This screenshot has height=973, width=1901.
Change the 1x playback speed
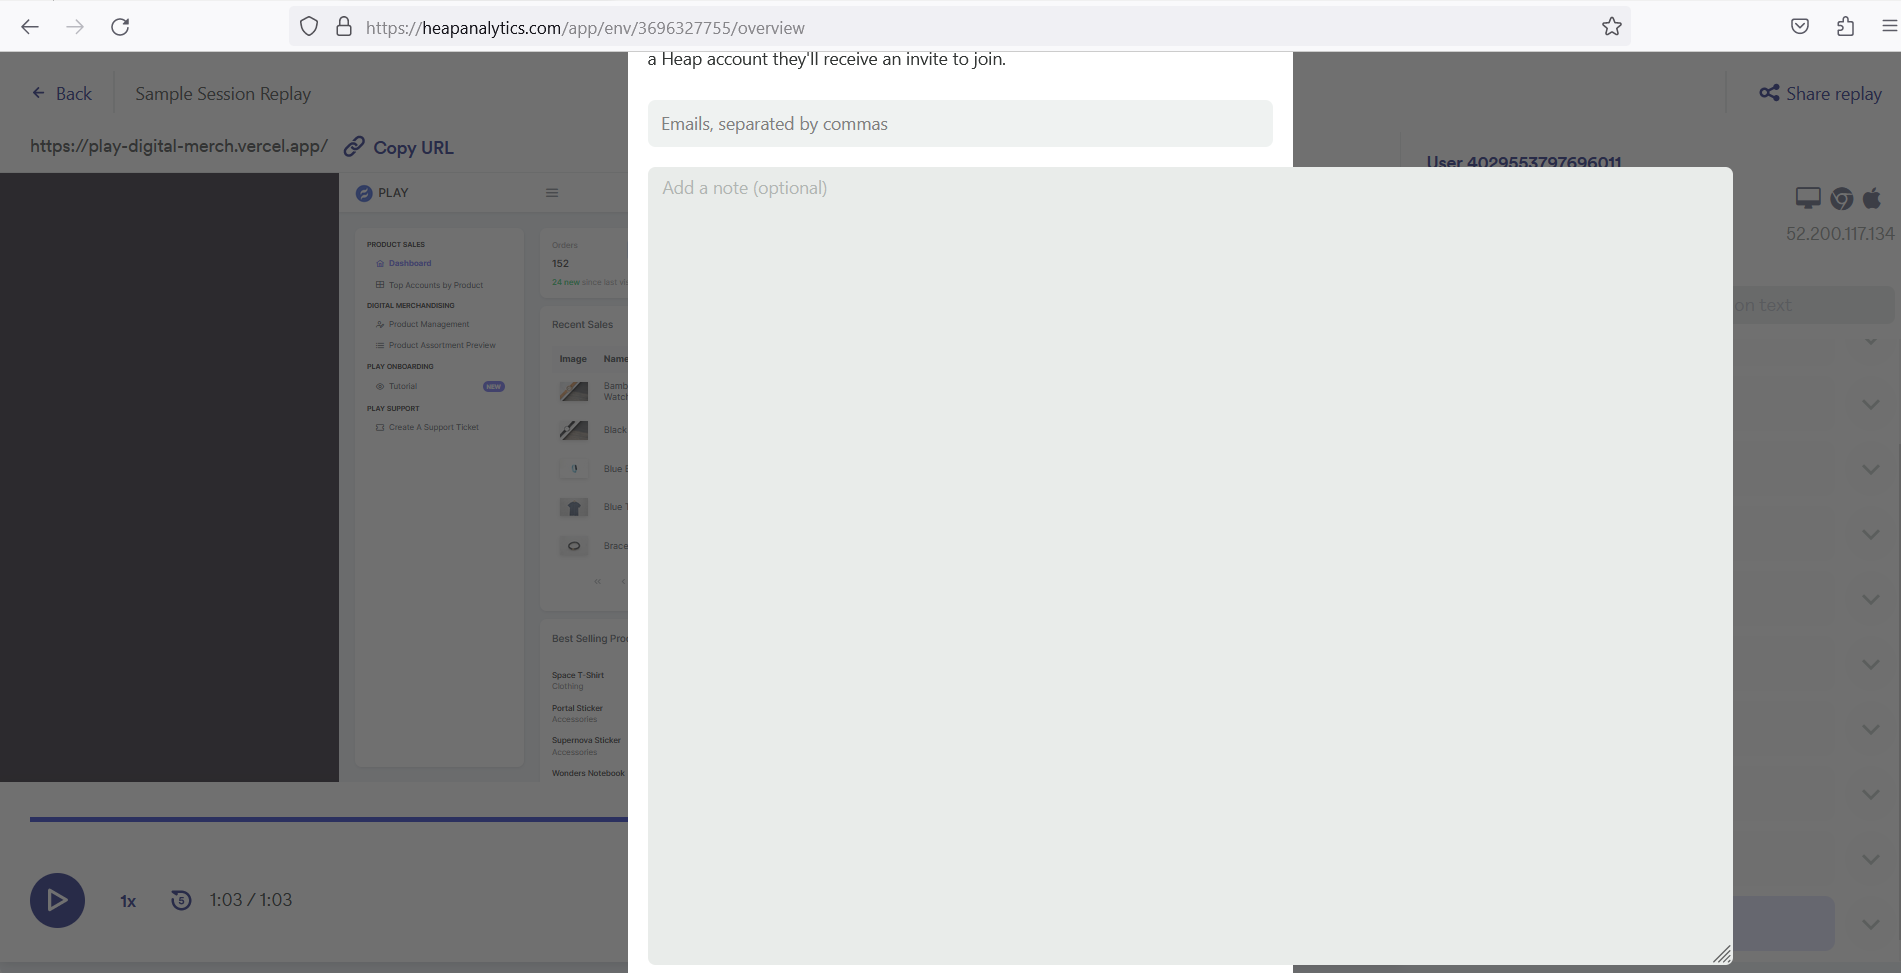point(128,901)
